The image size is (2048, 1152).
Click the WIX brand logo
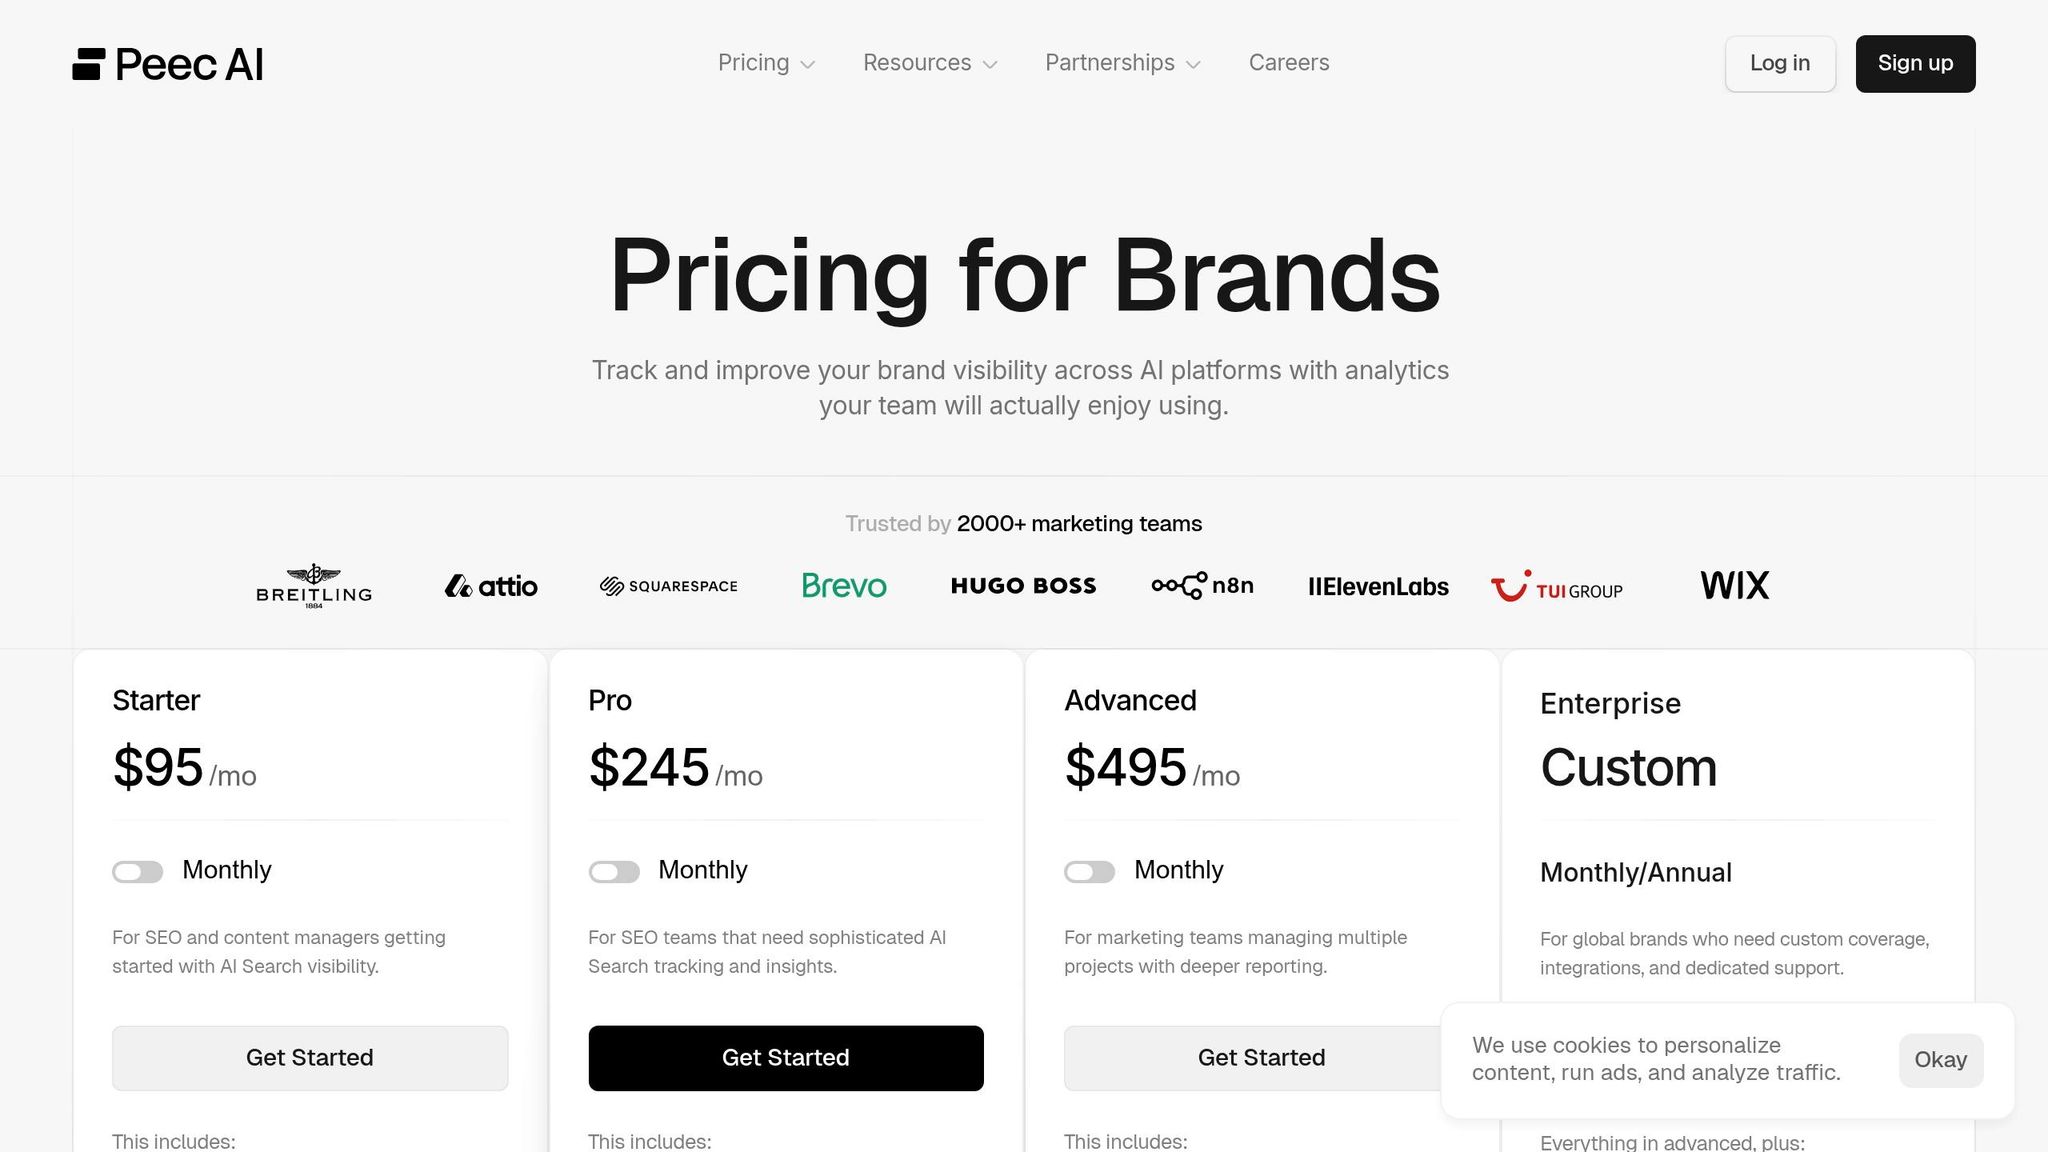[x=1734, y=586]
